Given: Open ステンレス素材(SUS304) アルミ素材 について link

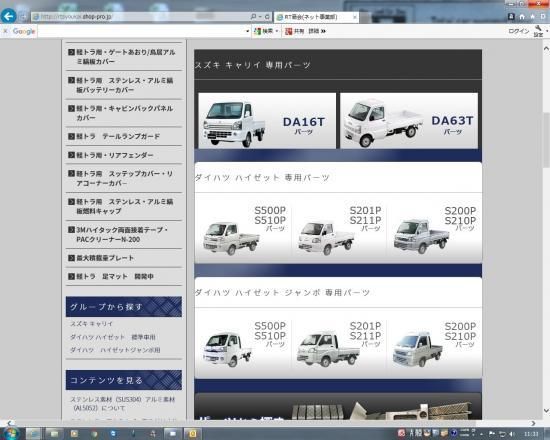Looking at the screenshot, I should tap(122, 404).
